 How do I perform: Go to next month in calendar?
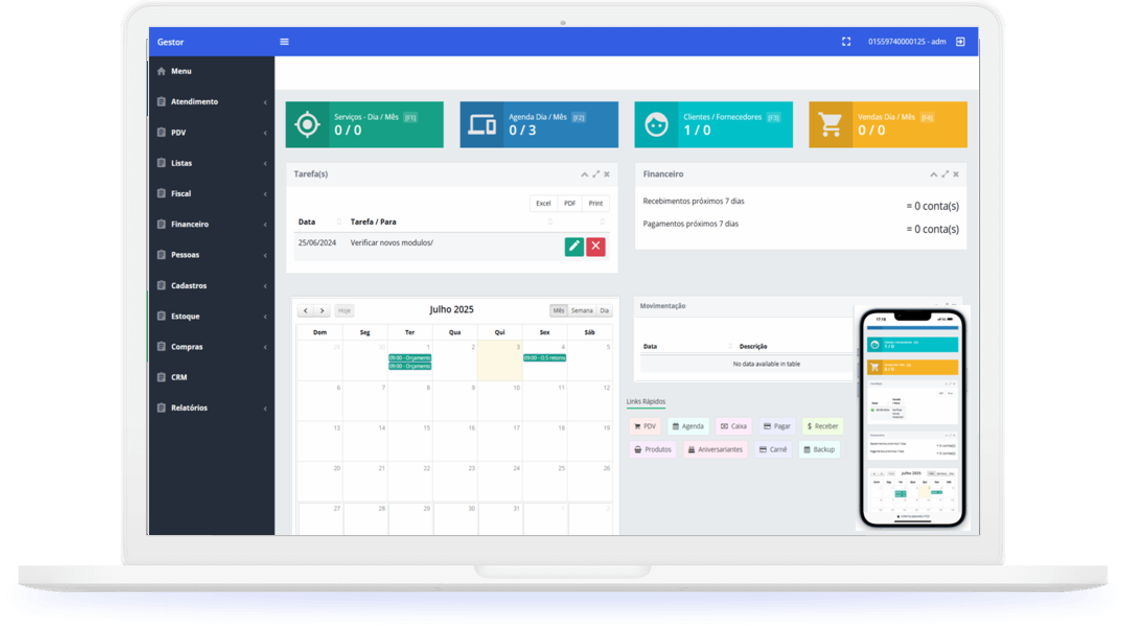point(322,311)
